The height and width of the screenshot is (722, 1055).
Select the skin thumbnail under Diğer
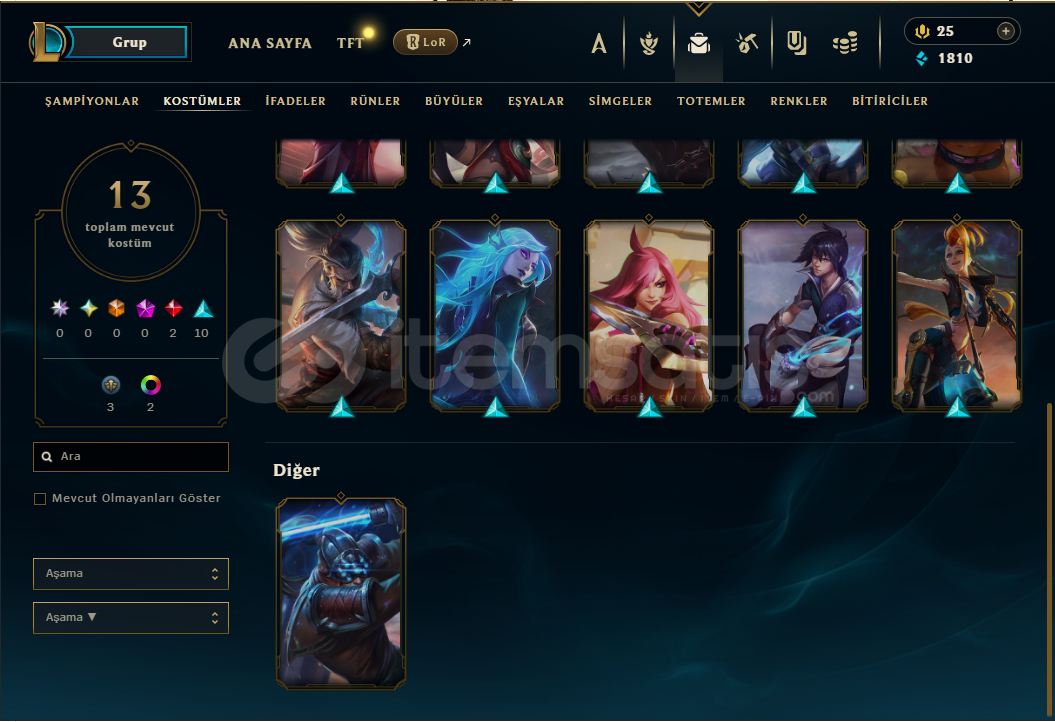click(x=341, y=593)
